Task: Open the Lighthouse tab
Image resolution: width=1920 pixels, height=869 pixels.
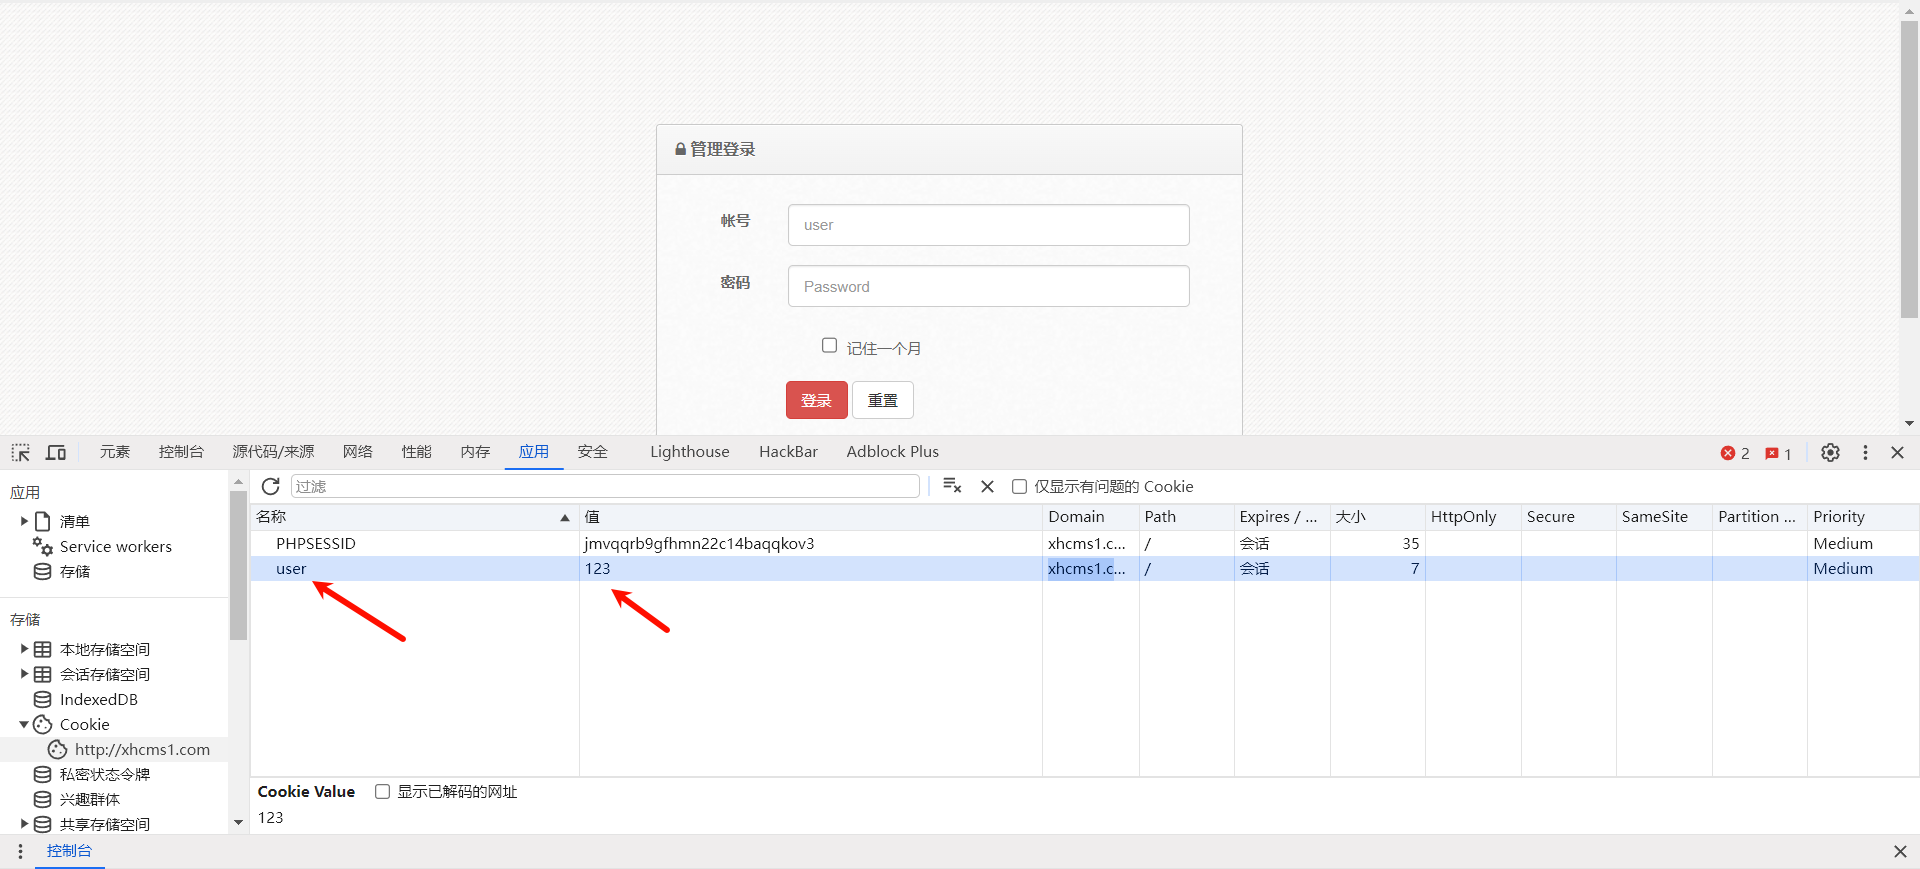Action: 689,452
